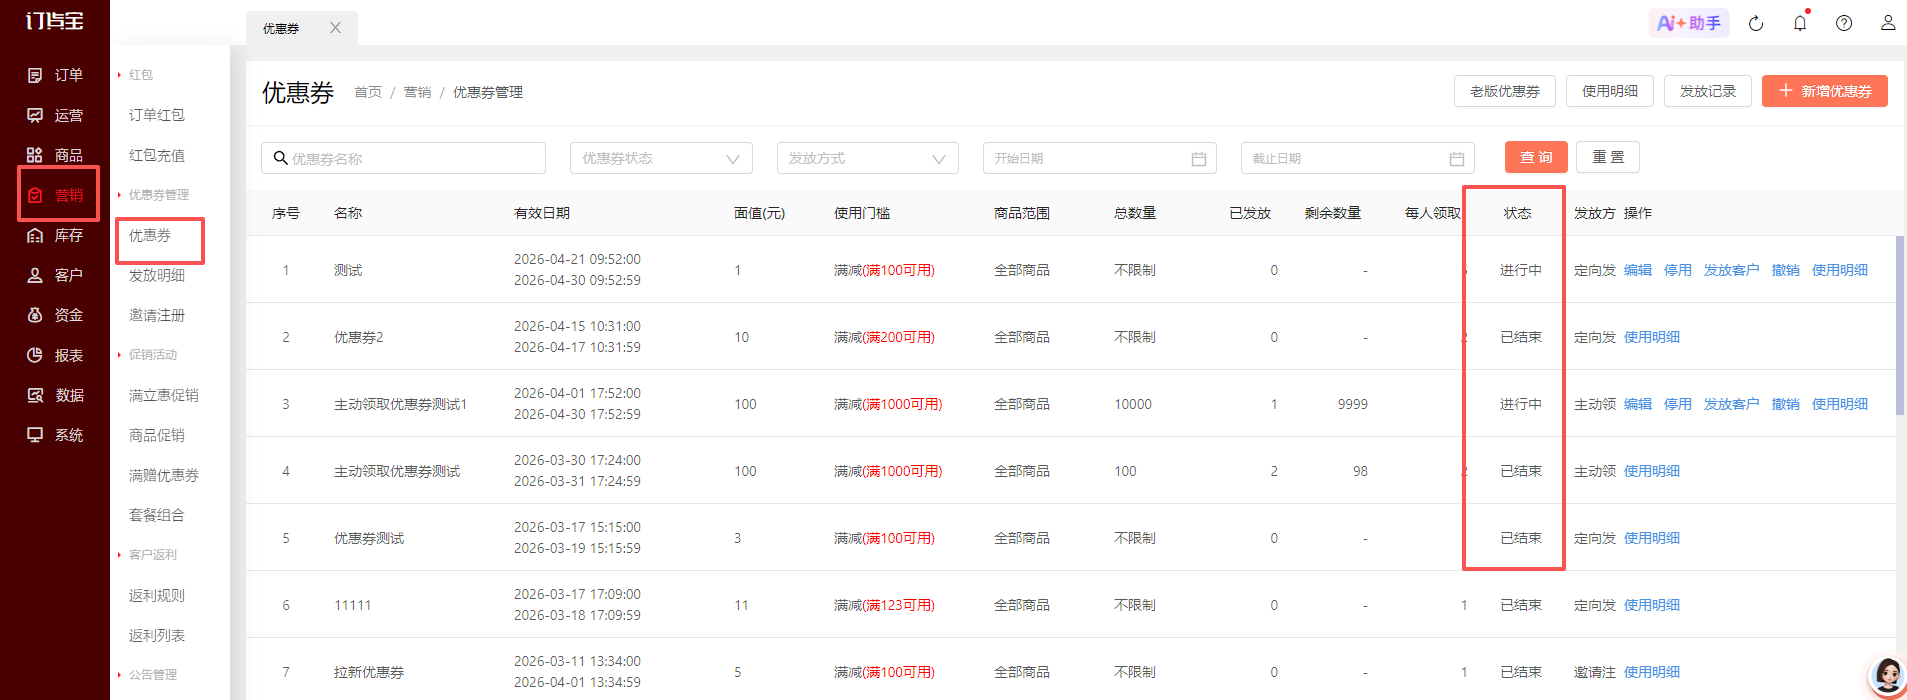1907x700 pixels.
Task: Click the 新增优惠券 button
Action: pyautogui.click(x=1825, y=91)
